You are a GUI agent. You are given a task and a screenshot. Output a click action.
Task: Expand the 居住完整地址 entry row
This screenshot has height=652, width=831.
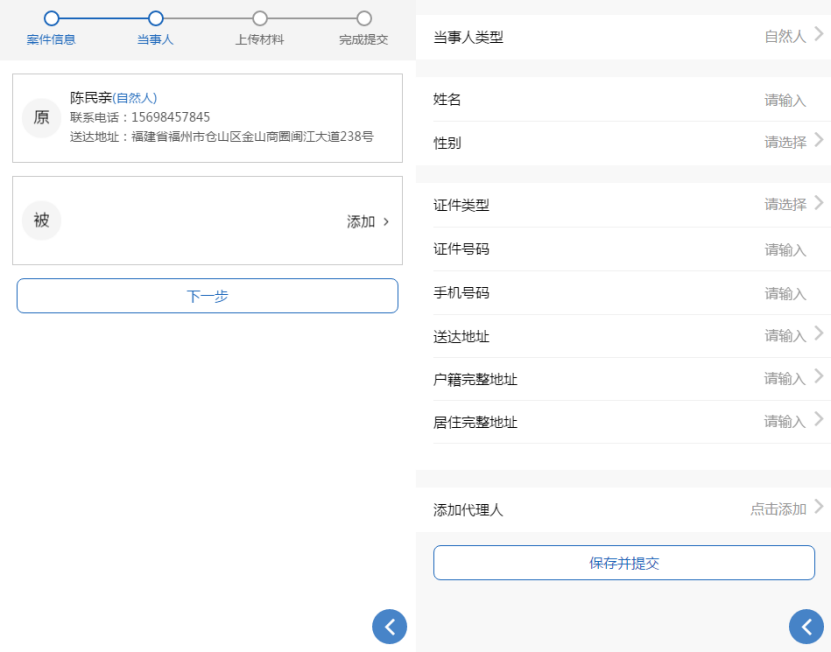(623, 422)
